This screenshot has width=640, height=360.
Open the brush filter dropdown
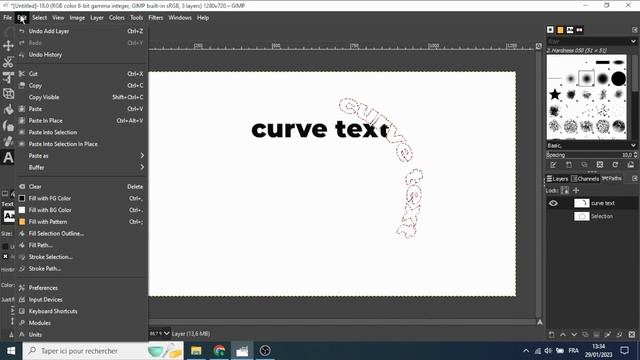(633, 41)
